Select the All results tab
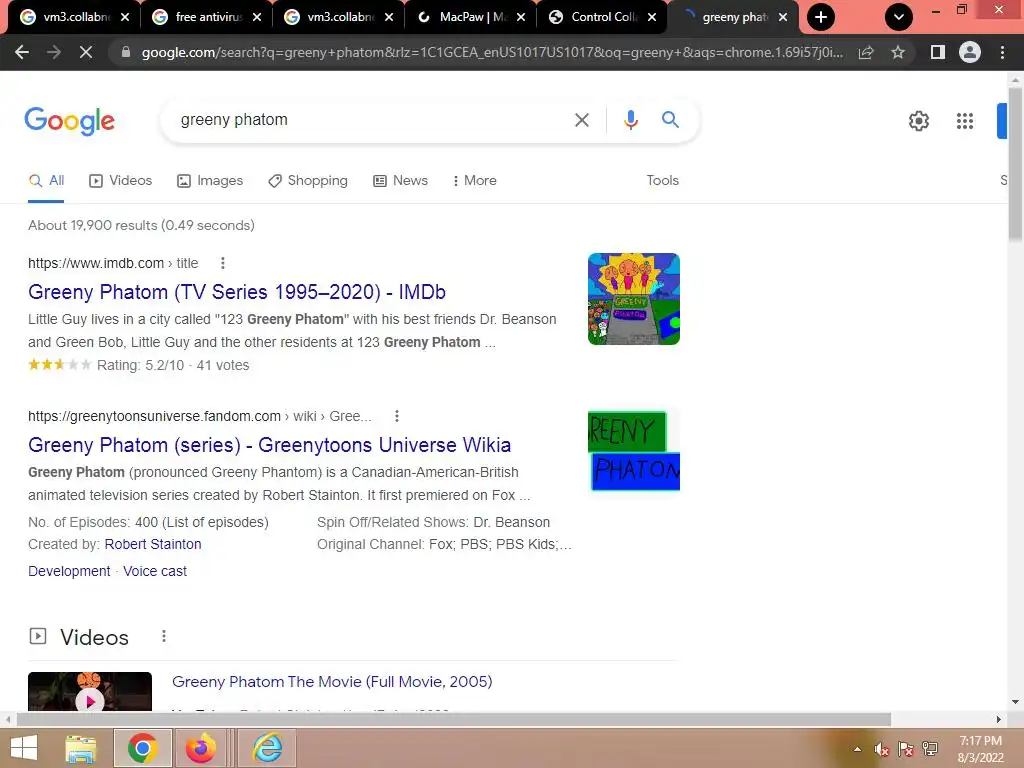 46,181
